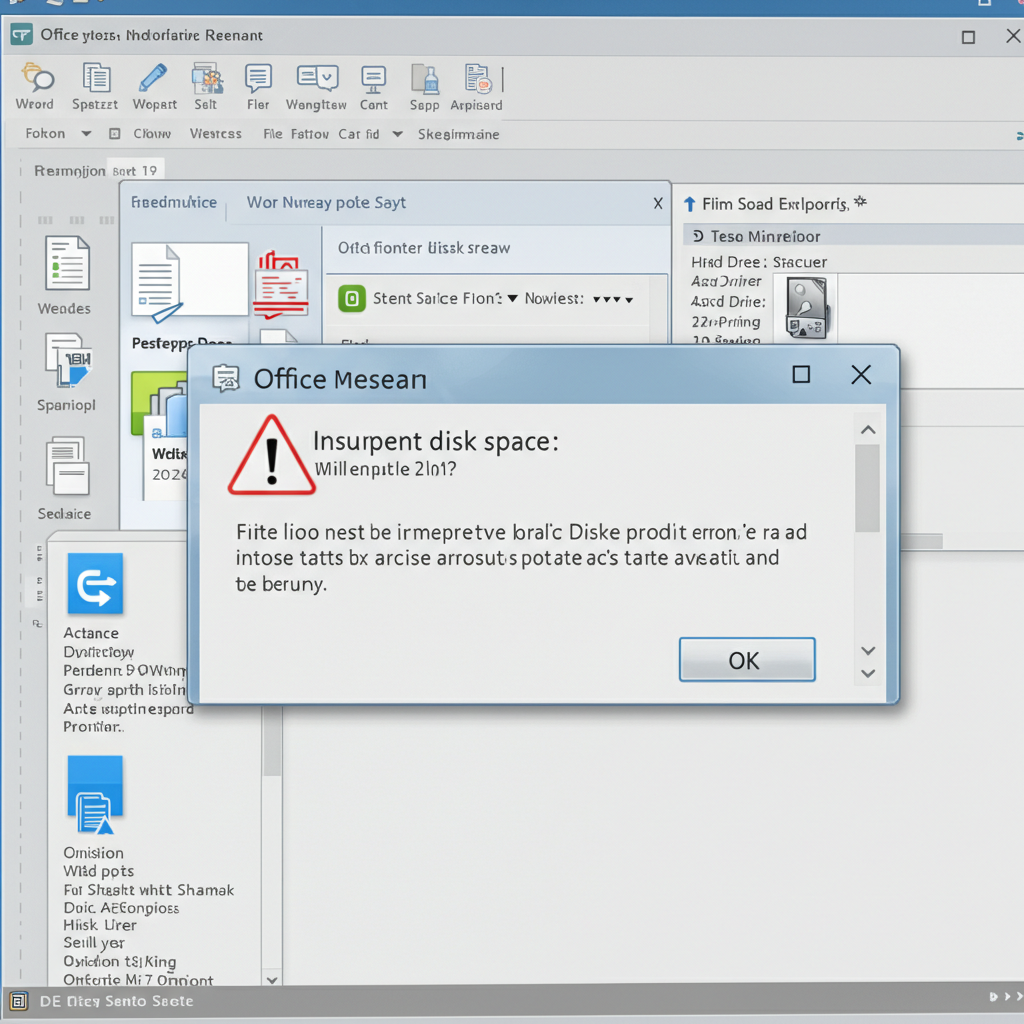The image size is (1024, 1024).
Task: Click the dialog scrollbar up arrow
Action: 868,430
